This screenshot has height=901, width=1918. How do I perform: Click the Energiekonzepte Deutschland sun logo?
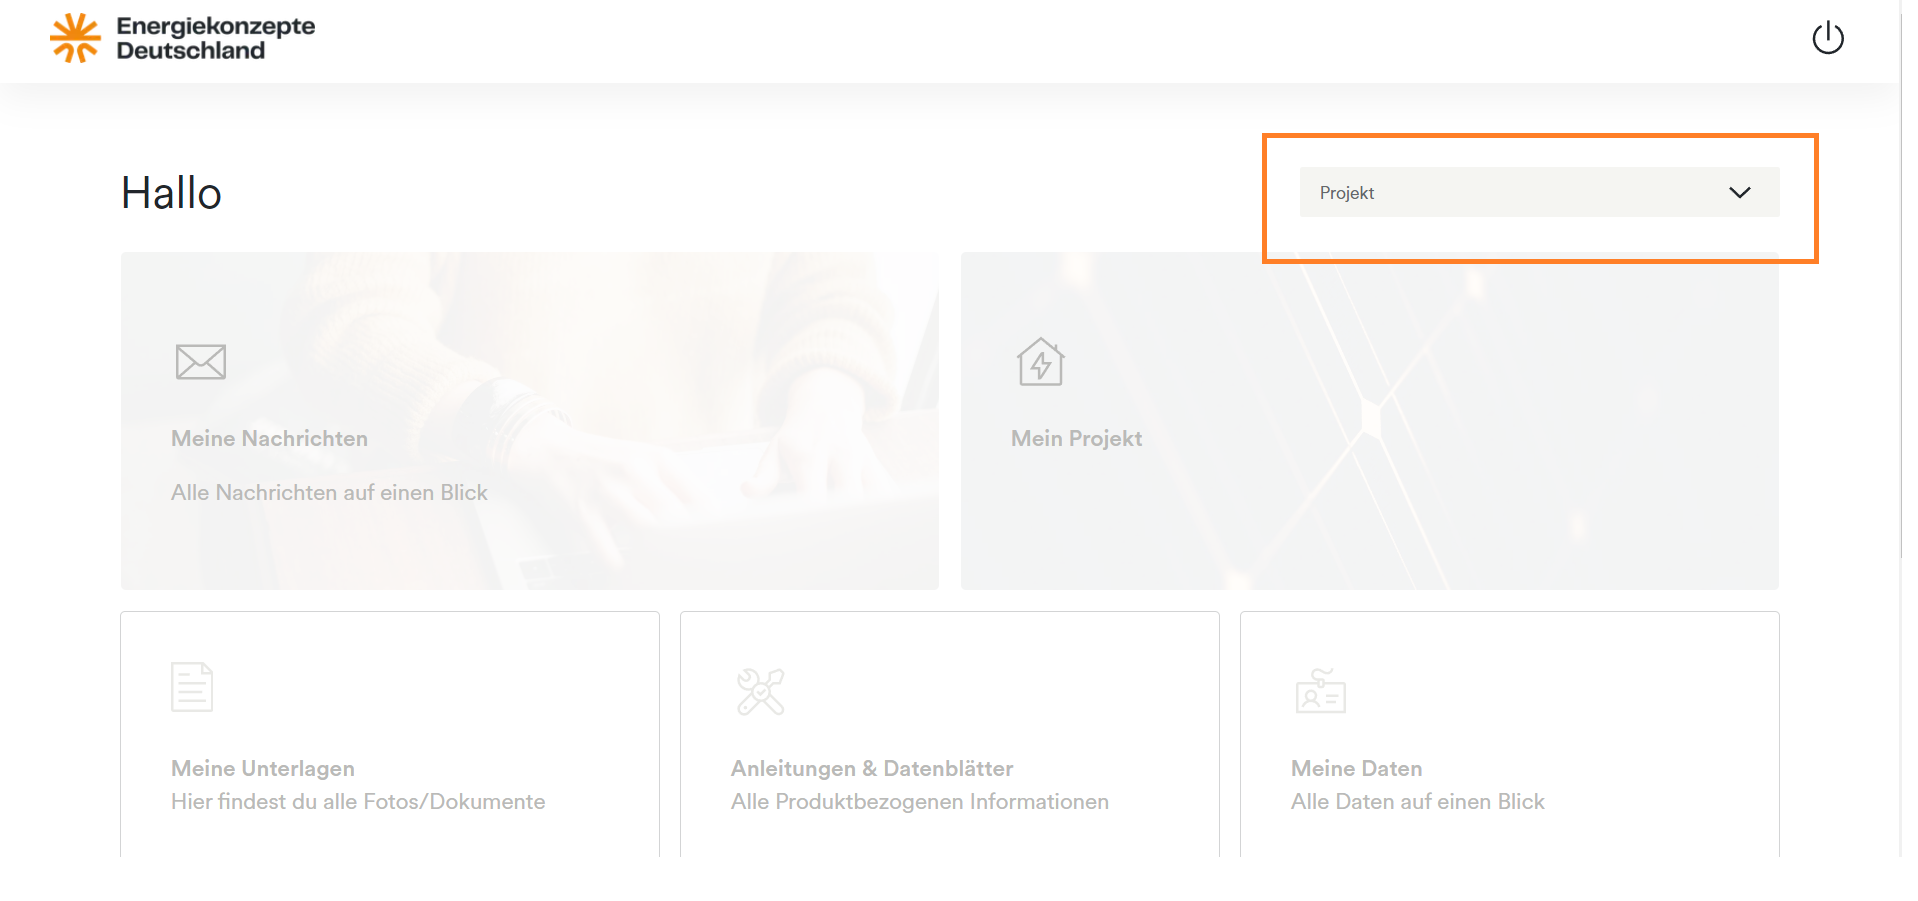point(75,38)
